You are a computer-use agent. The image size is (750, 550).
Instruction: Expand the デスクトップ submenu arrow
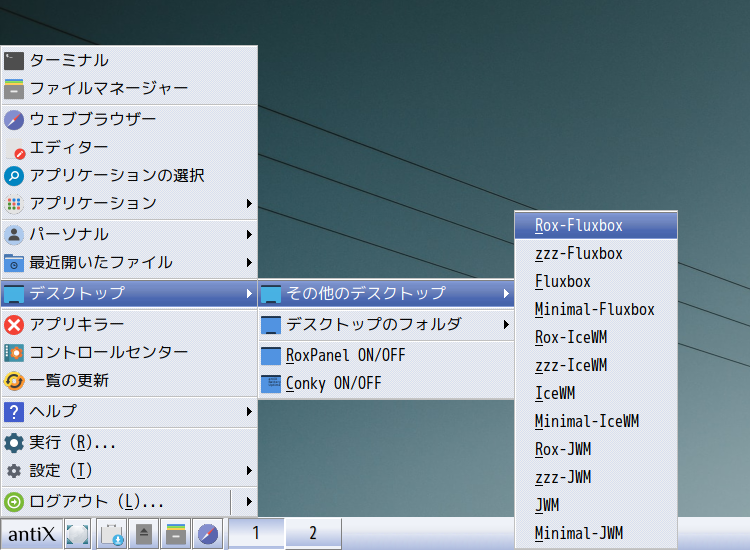tap(249, 293)
